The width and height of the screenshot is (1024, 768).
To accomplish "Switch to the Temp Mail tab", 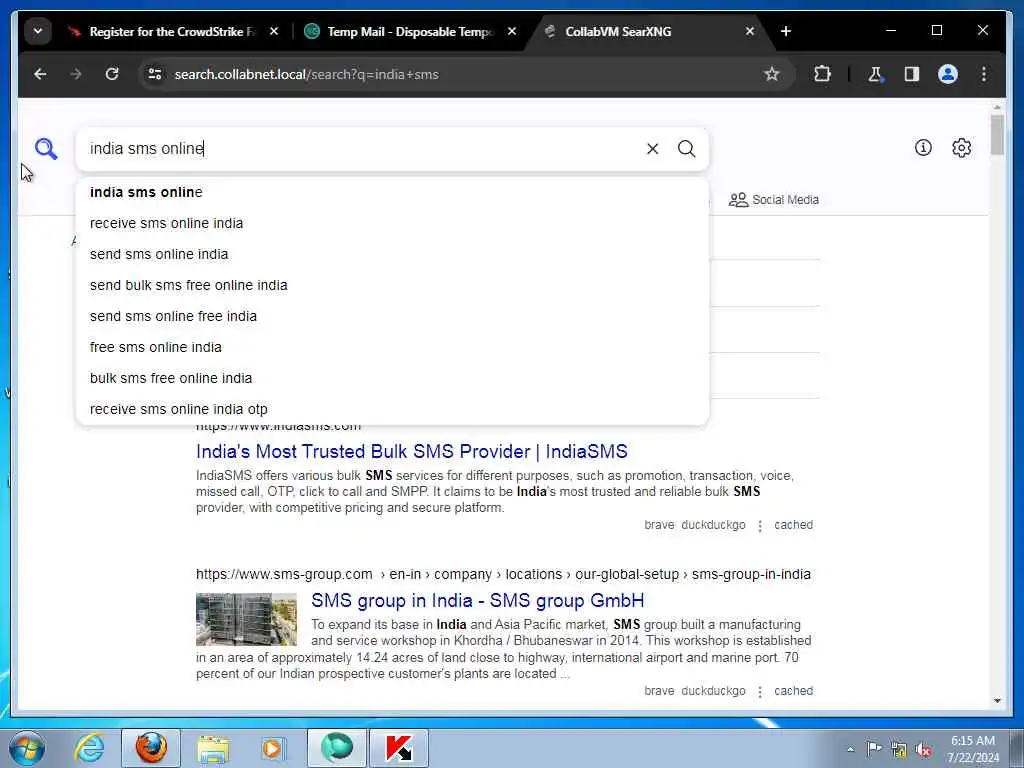I will (410, 31).
